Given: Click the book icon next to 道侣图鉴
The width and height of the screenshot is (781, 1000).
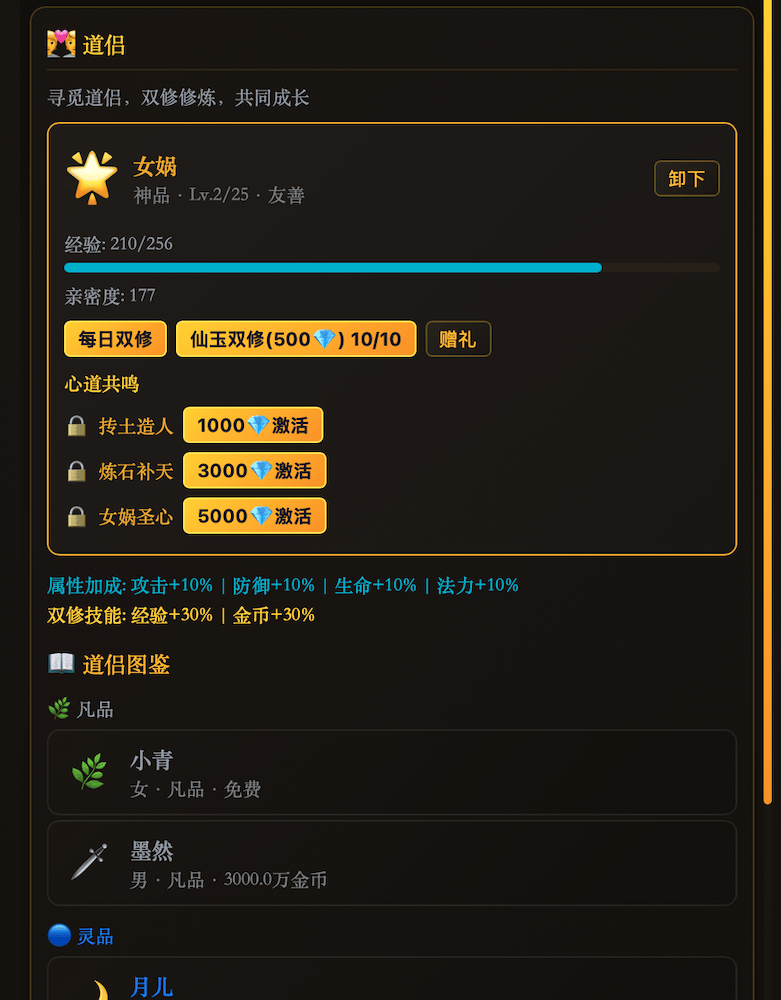Looking at the screenshot, I should [x=61, y=663].
